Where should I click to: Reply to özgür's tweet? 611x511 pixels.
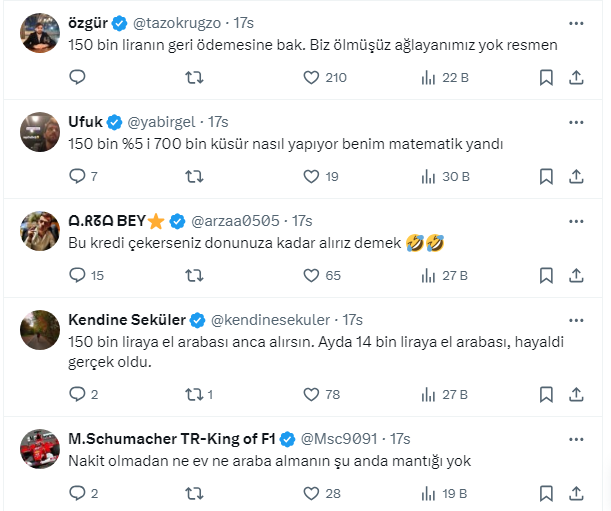[78, 77]
